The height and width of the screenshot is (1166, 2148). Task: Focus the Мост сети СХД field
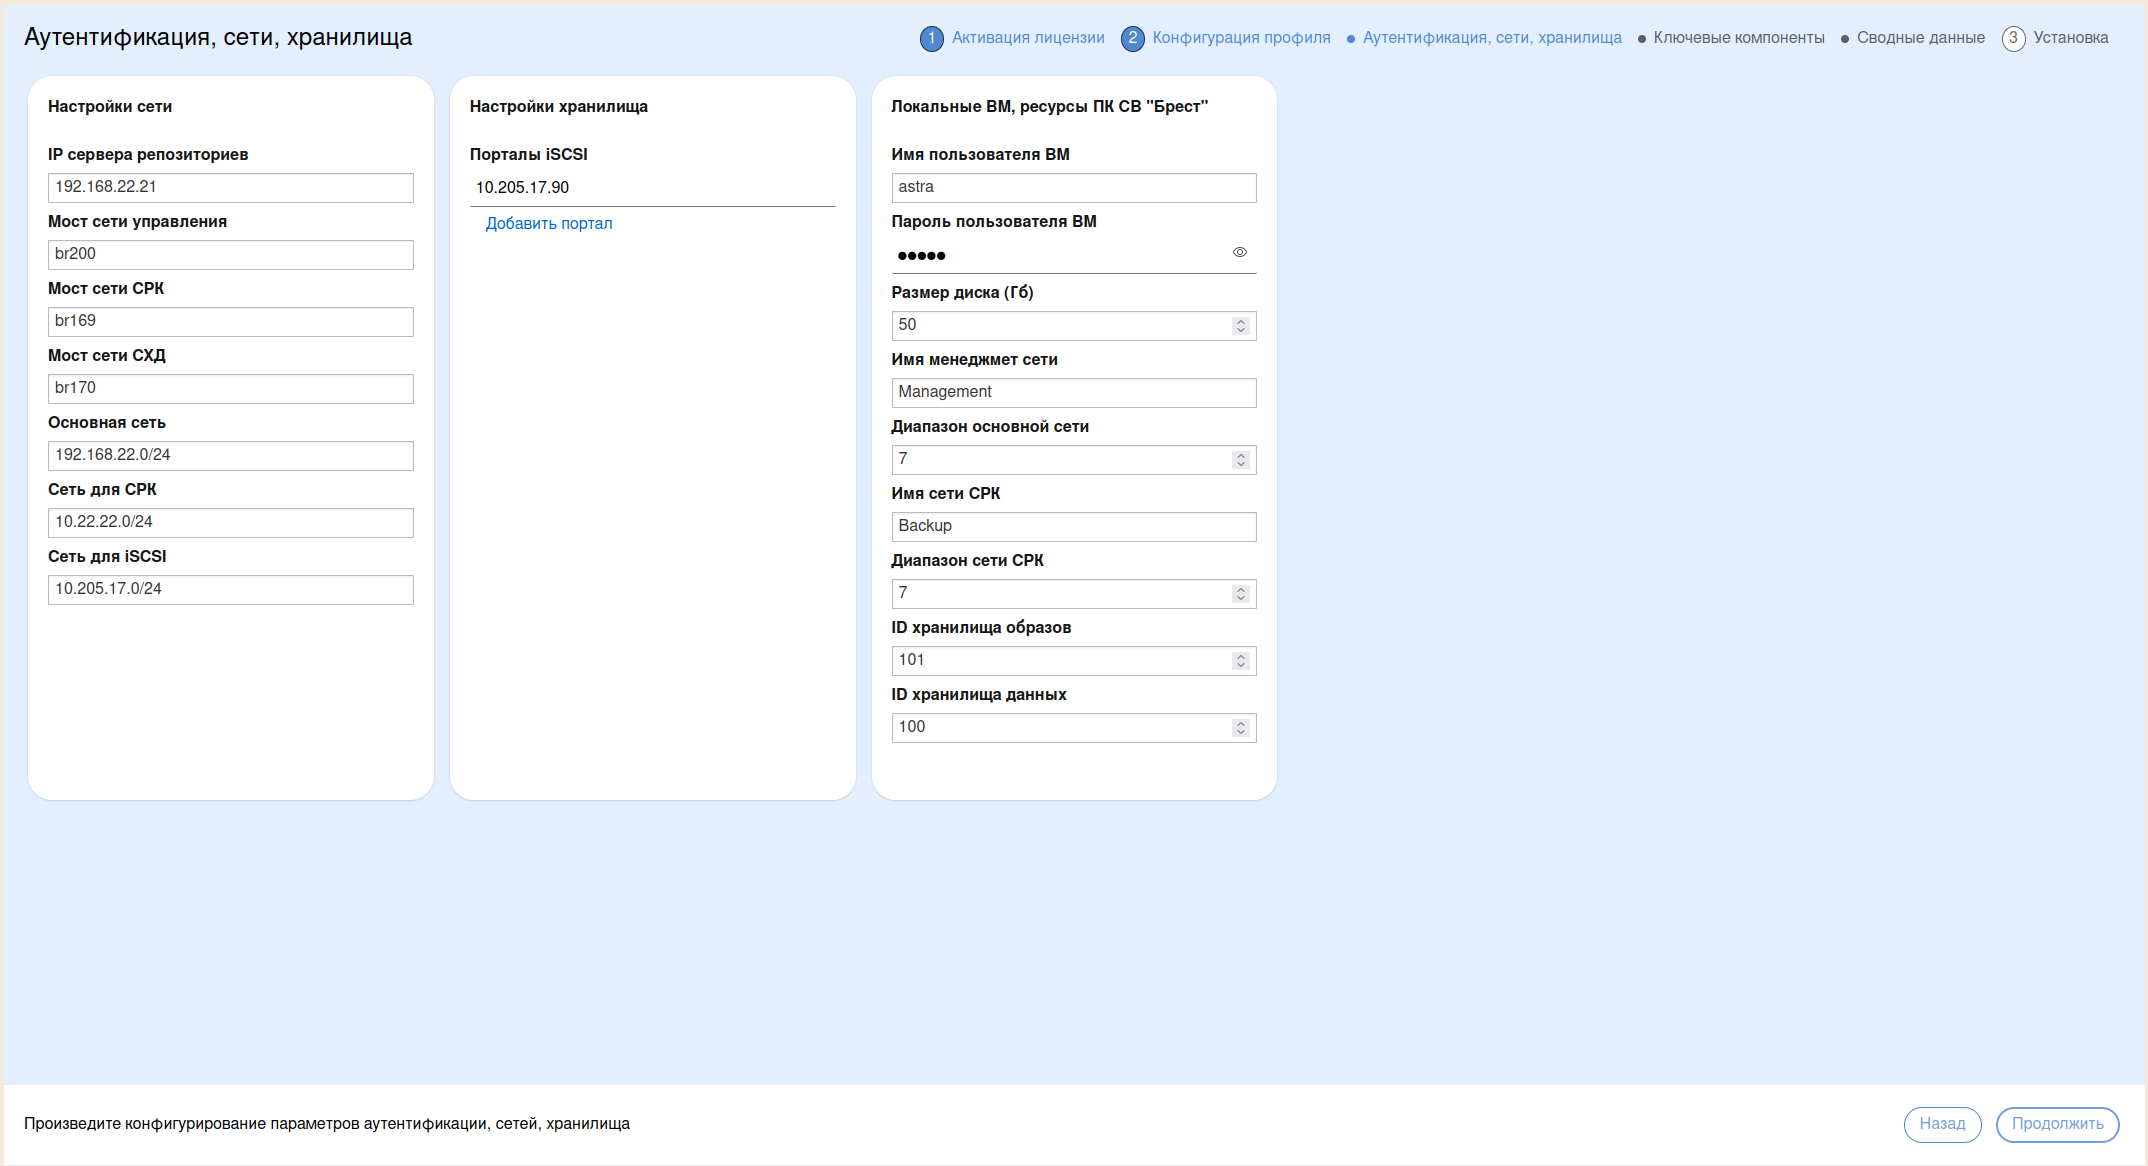[231, 388]
